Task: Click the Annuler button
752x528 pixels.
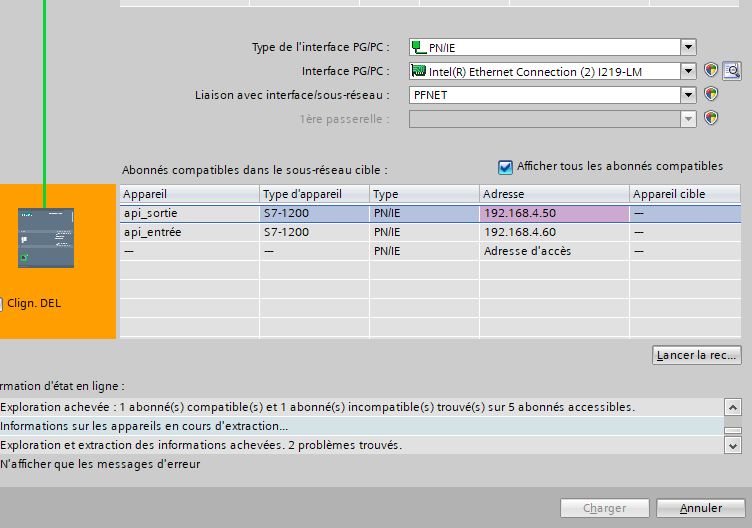Action: pyautogui.click(x=701, y=508)
